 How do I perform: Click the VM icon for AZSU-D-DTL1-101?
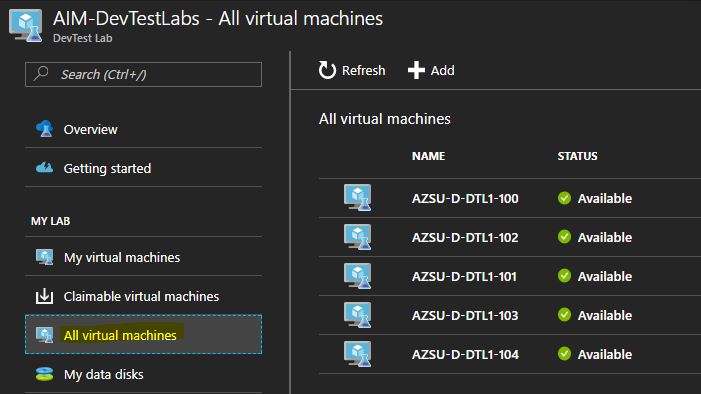tap(358, 276)
